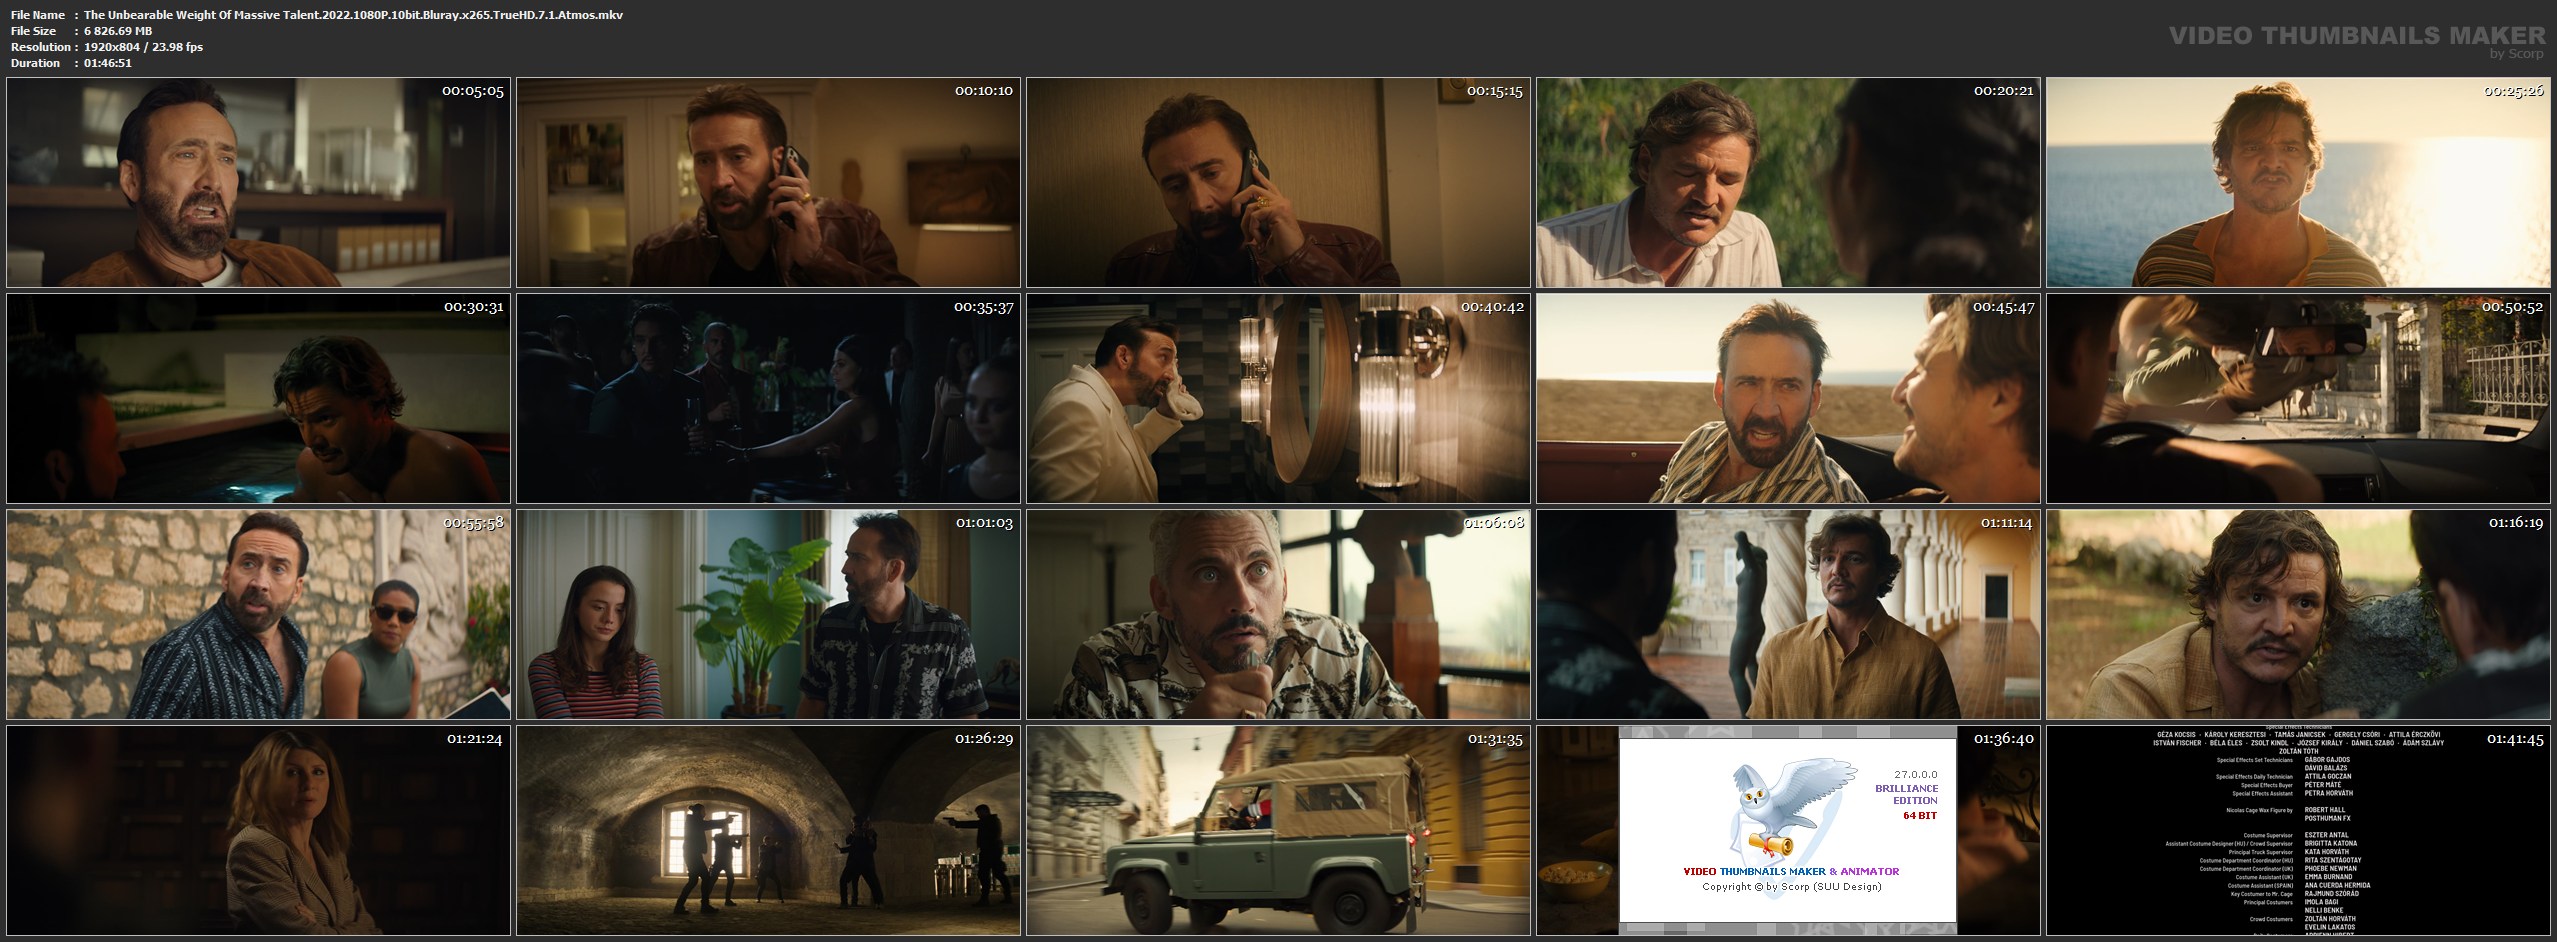Select the green jeep frame at 01:31:35
2557x942 pixels.
pyautogui.click(x=1278, y=830)
